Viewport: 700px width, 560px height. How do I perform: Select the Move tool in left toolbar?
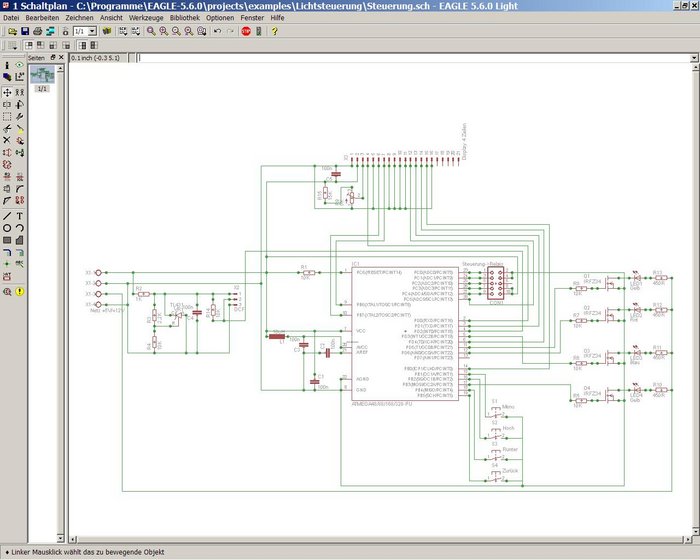click(7, 91)
